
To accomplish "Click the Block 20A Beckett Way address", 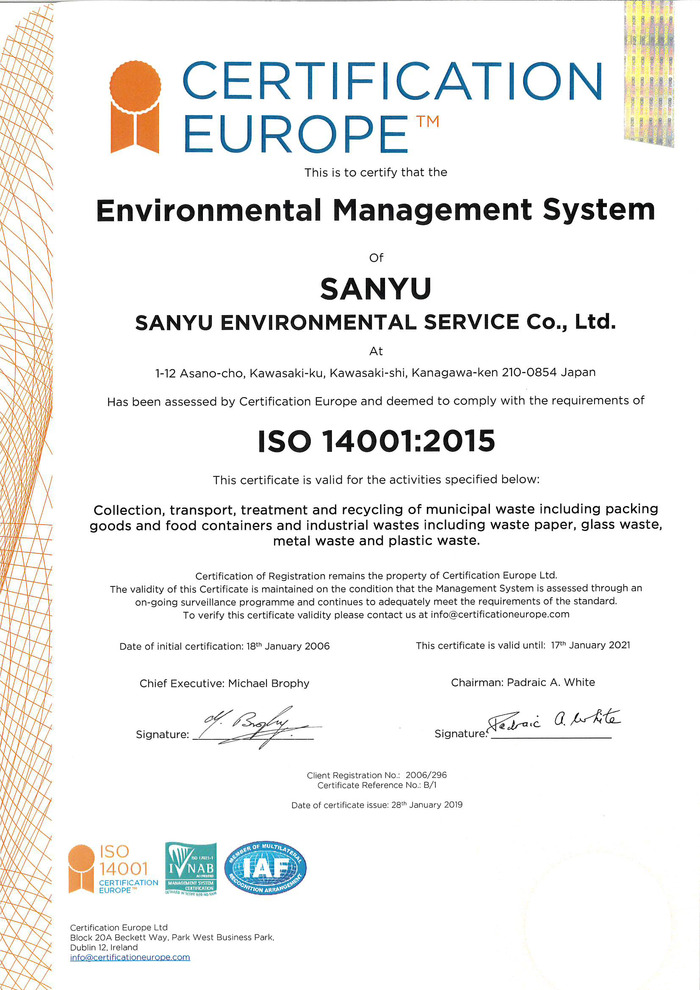I will (171, 937).
